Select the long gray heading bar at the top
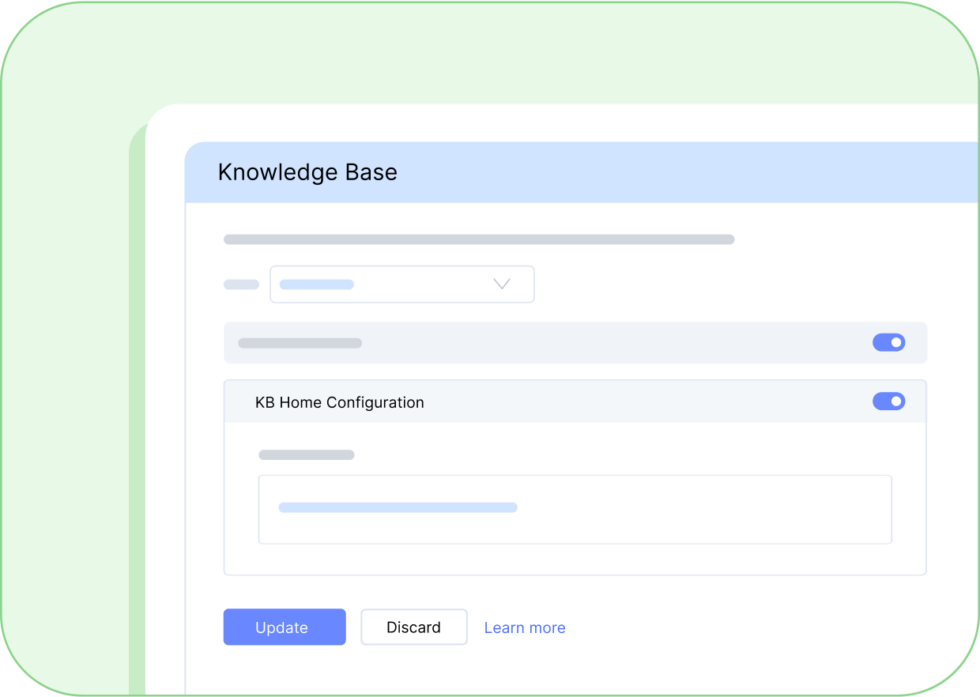 (478, 239)
